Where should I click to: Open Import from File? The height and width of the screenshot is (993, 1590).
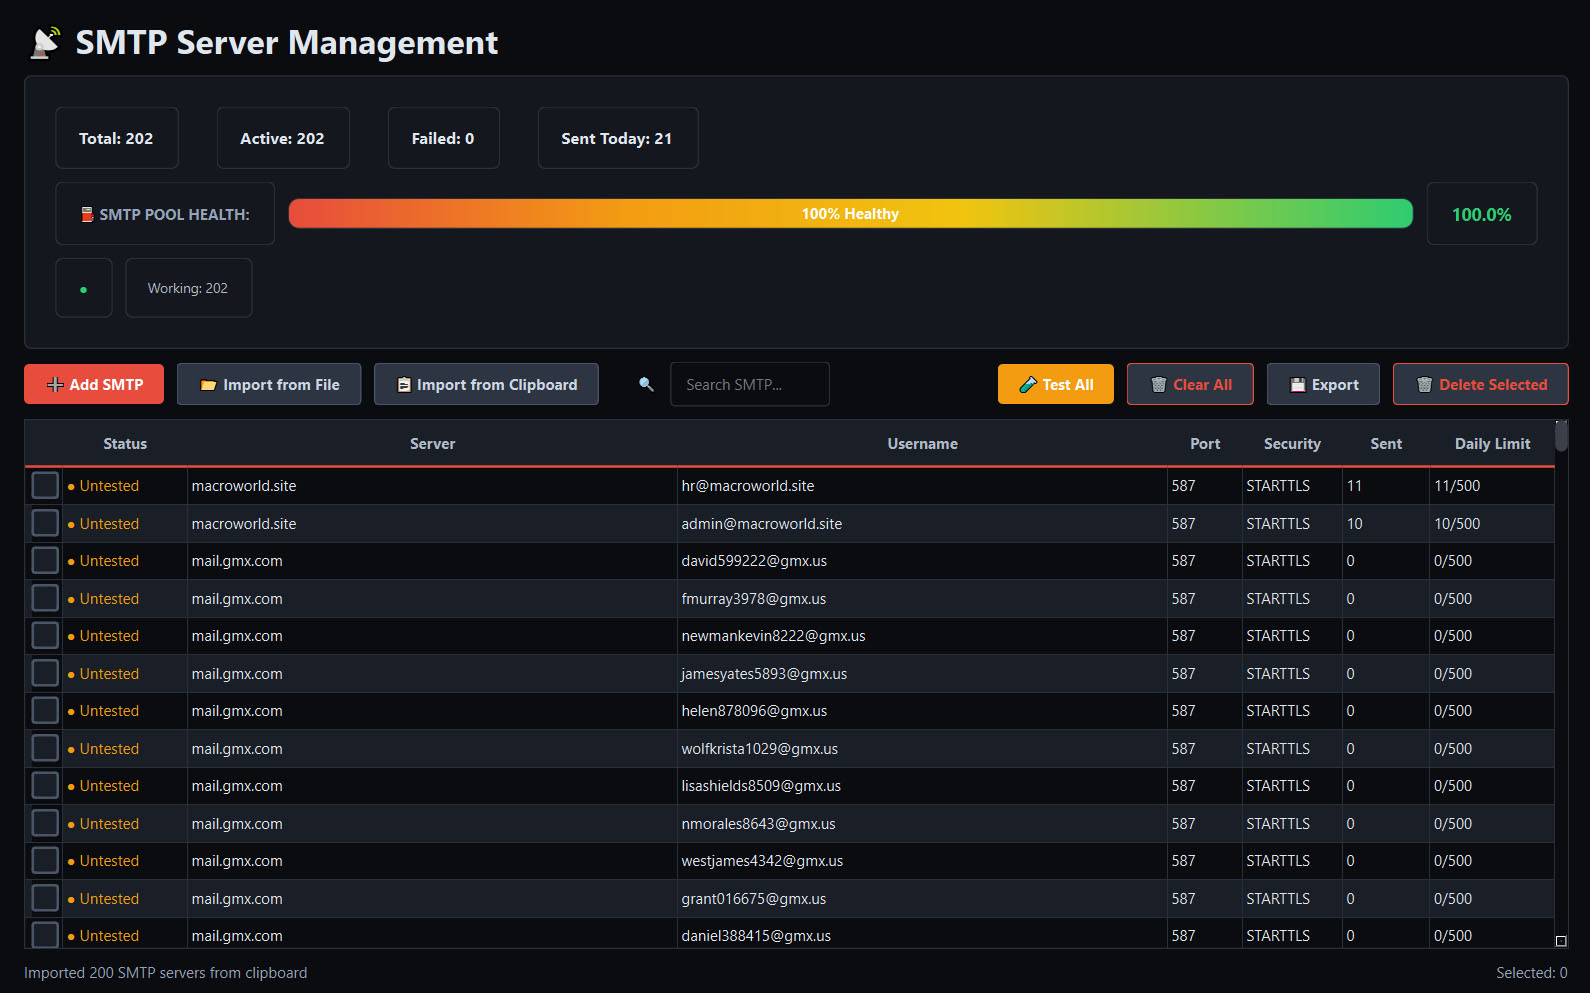pos(269,384)
